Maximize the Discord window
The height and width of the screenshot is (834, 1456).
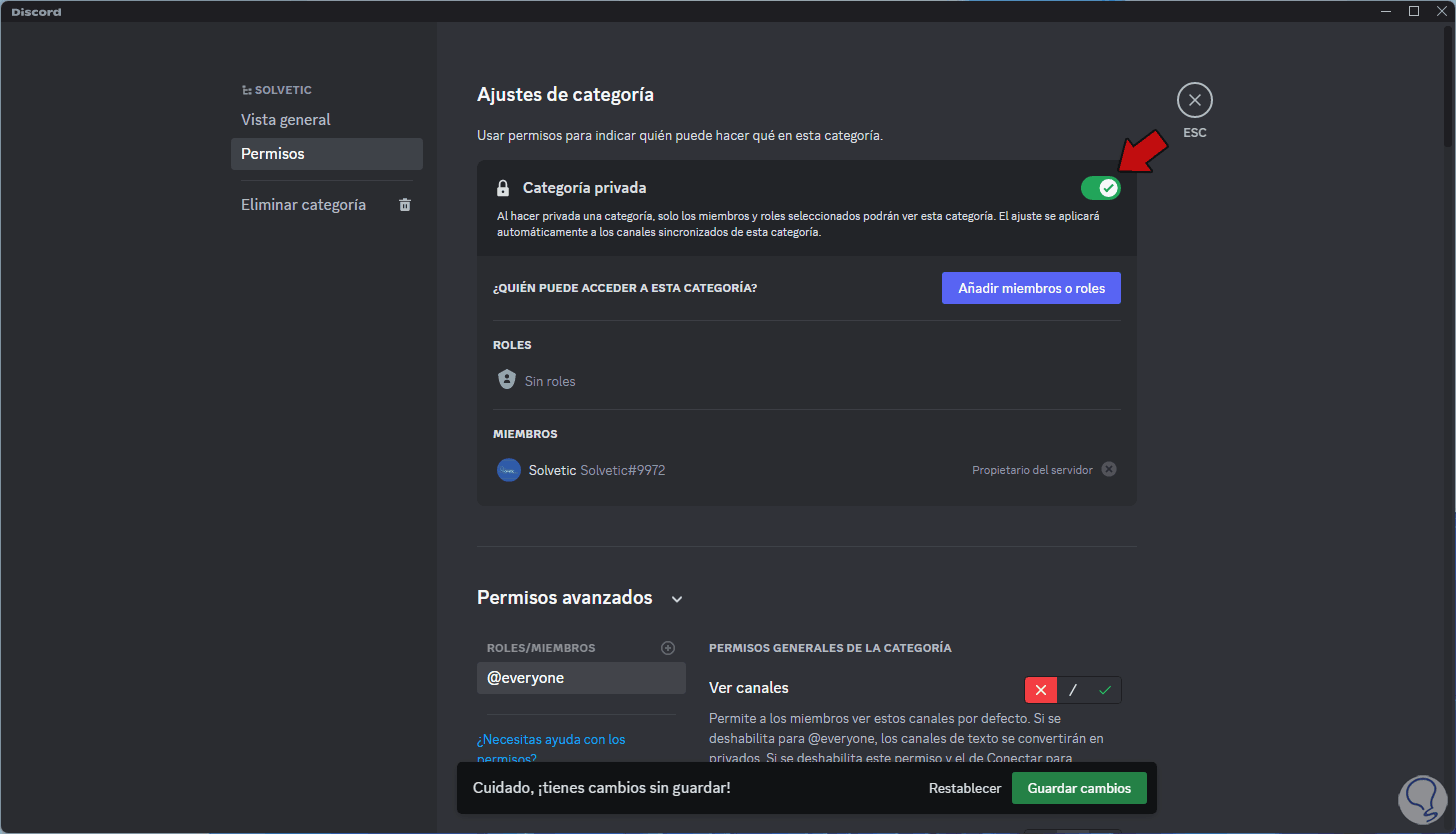pos(1414,11)
